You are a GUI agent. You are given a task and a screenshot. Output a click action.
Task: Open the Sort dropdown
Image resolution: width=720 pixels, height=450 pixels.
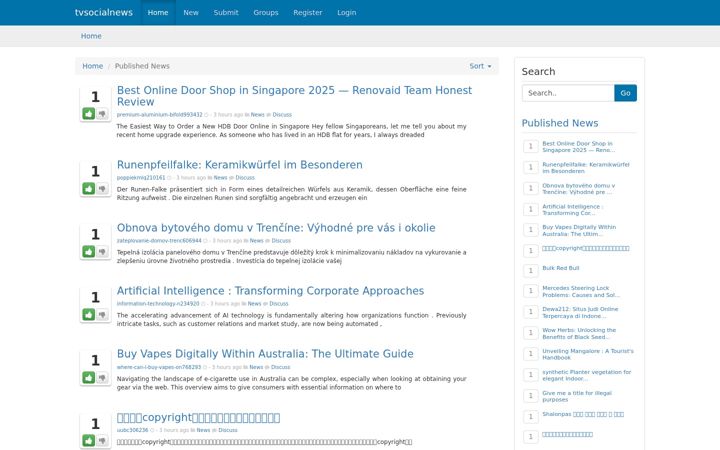tap(480, 66)
